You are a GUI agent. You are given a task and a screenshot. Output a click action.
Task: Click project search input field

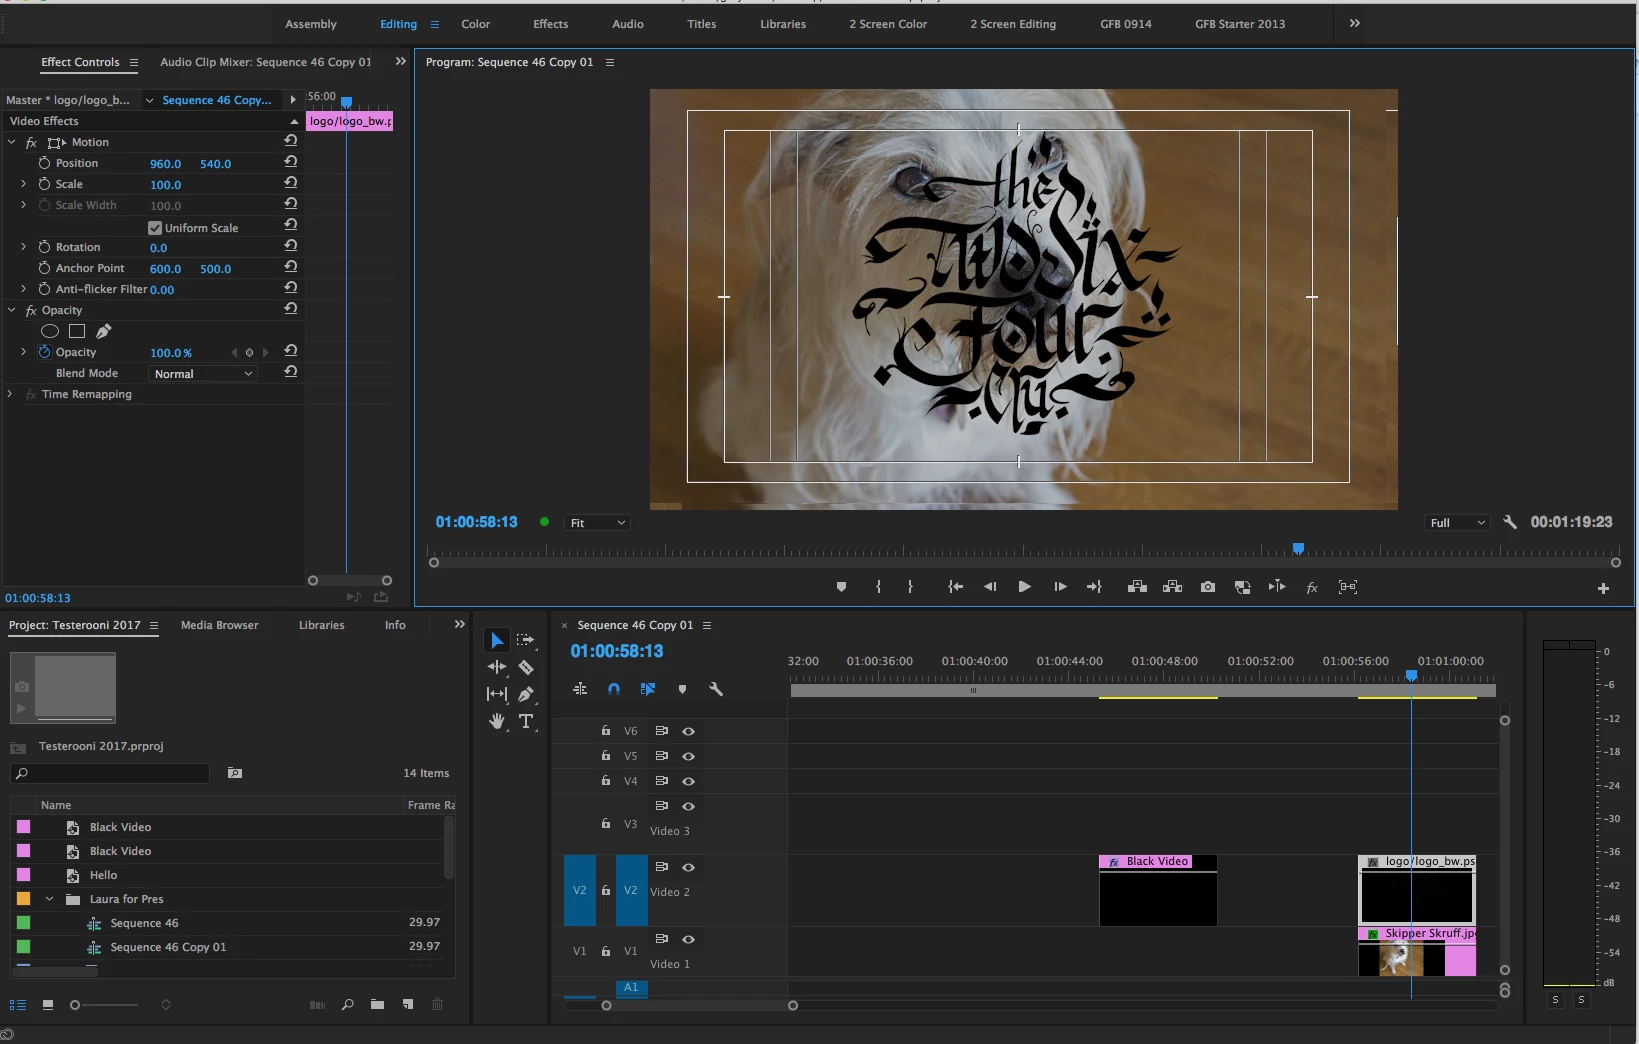tap(110, 773)
